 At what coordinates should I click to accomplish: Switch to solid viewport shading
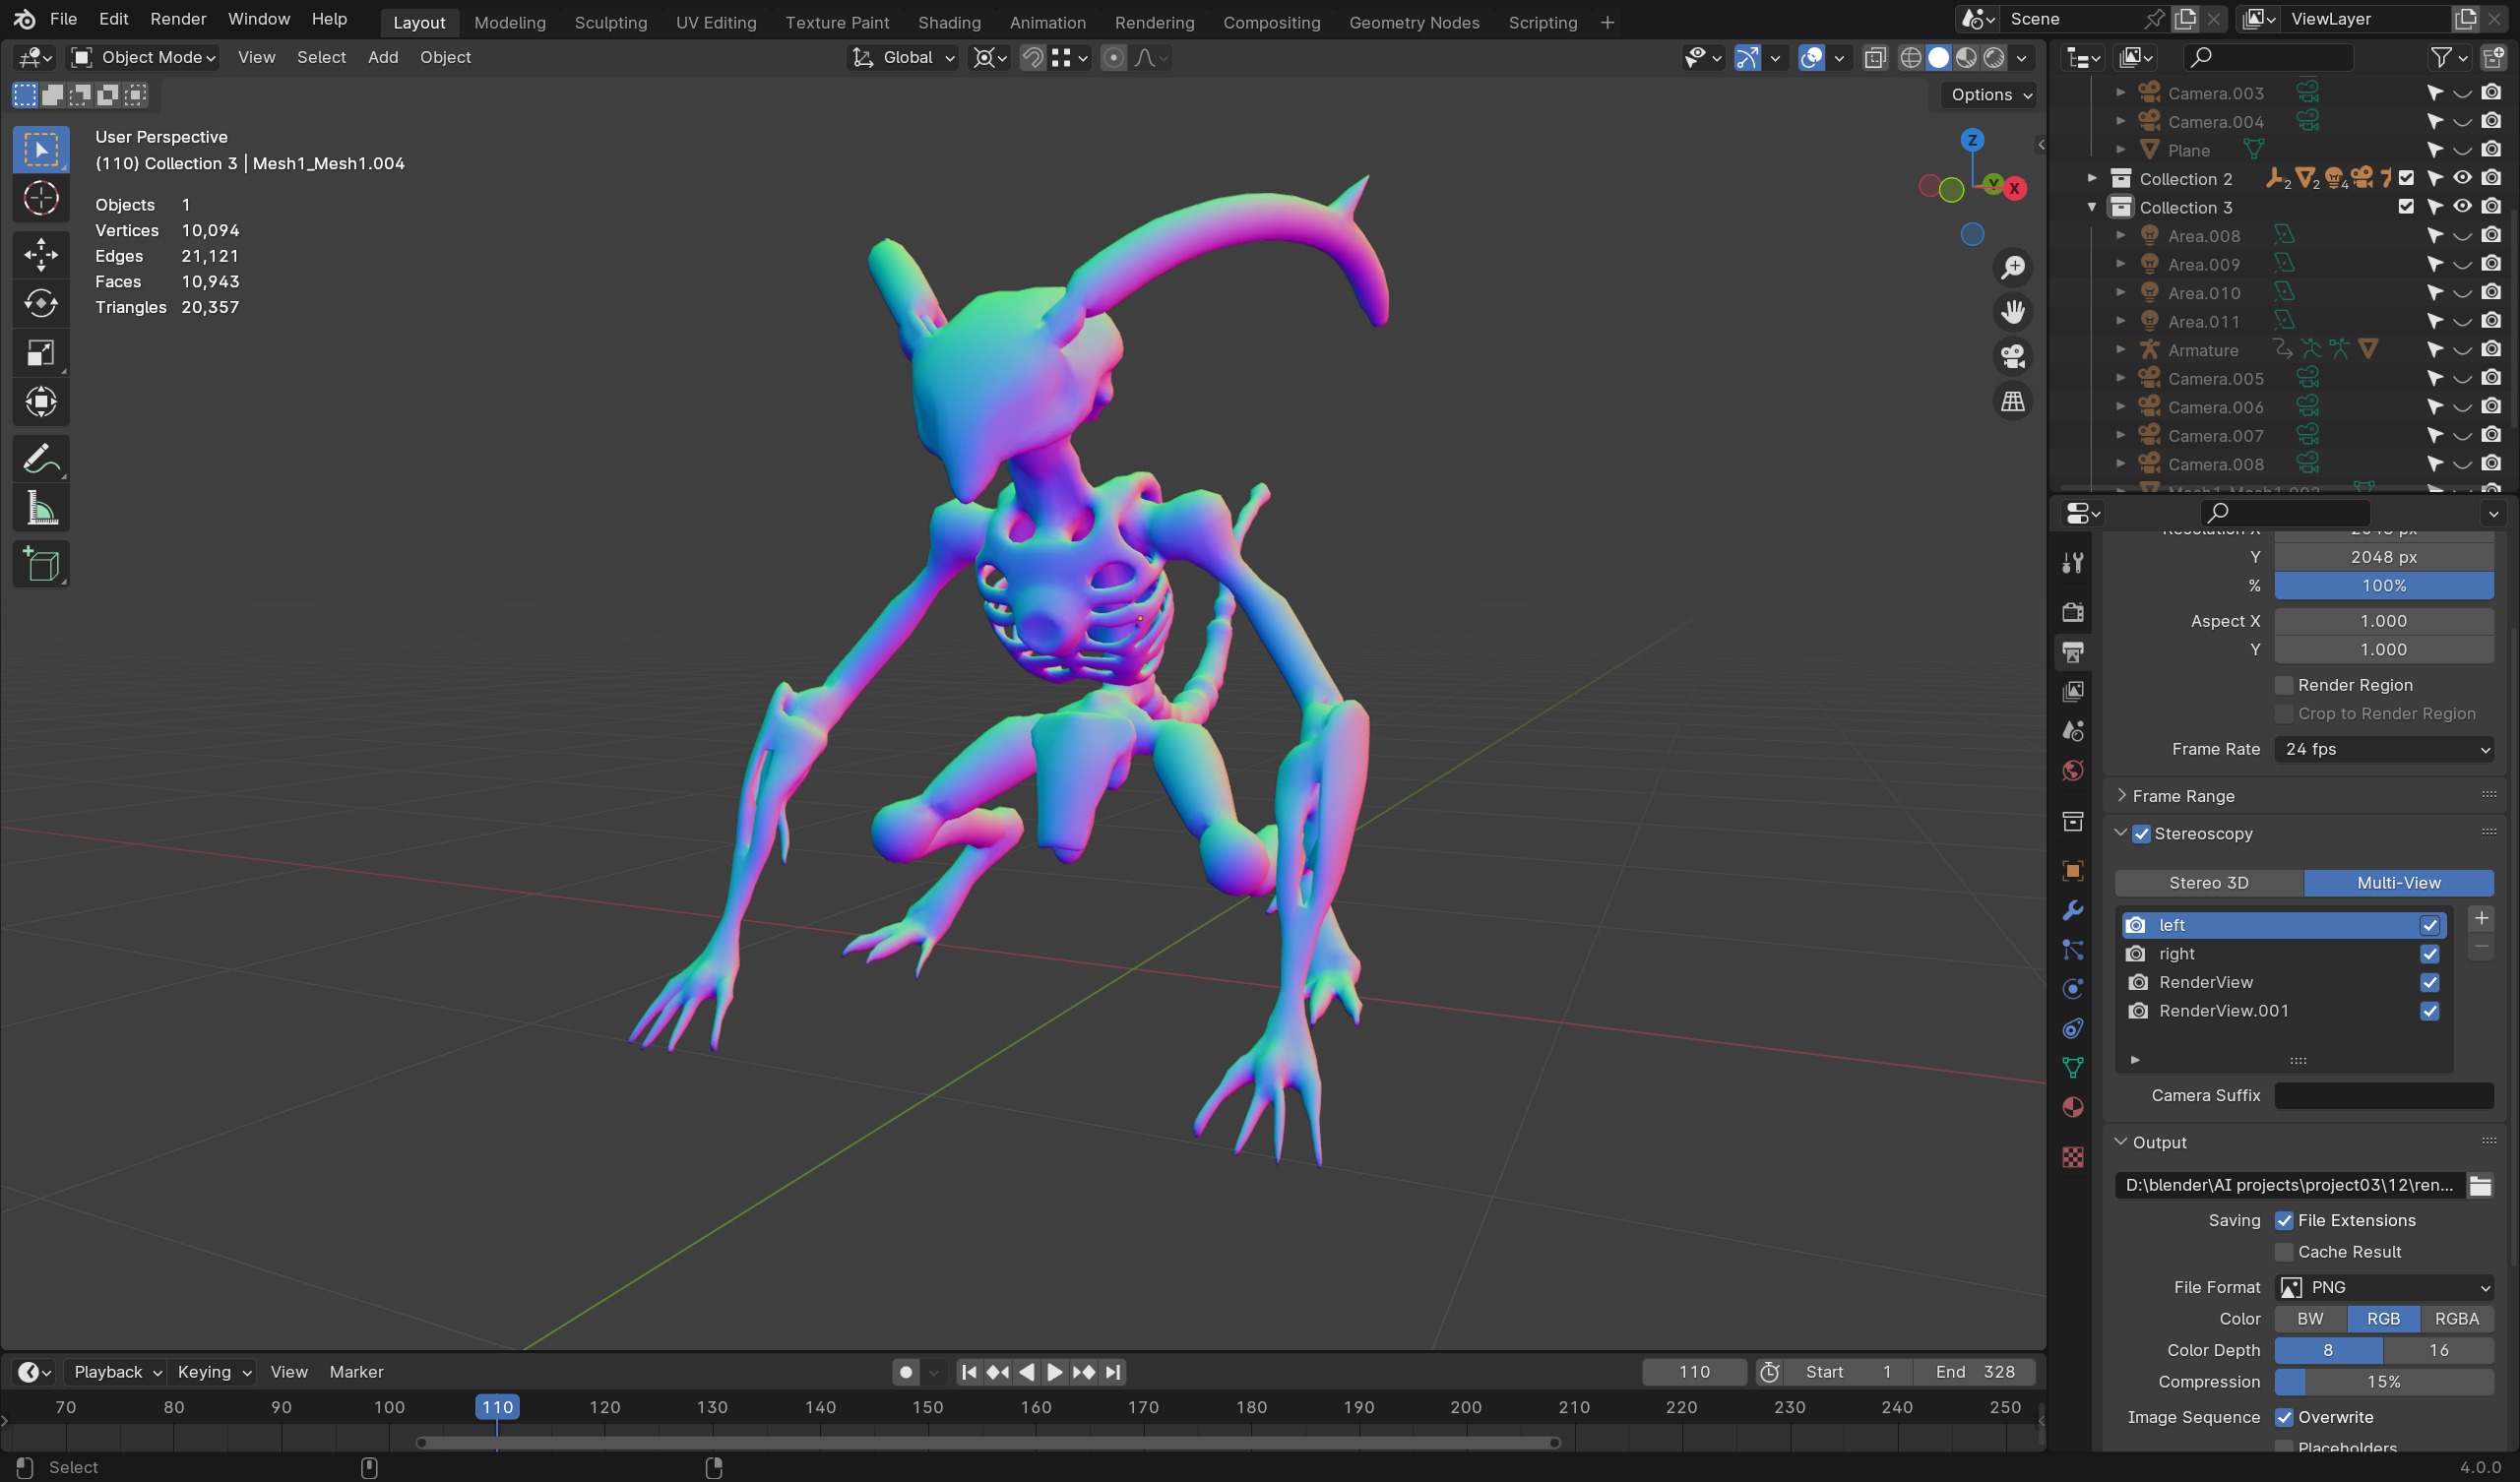point(1938,58)
